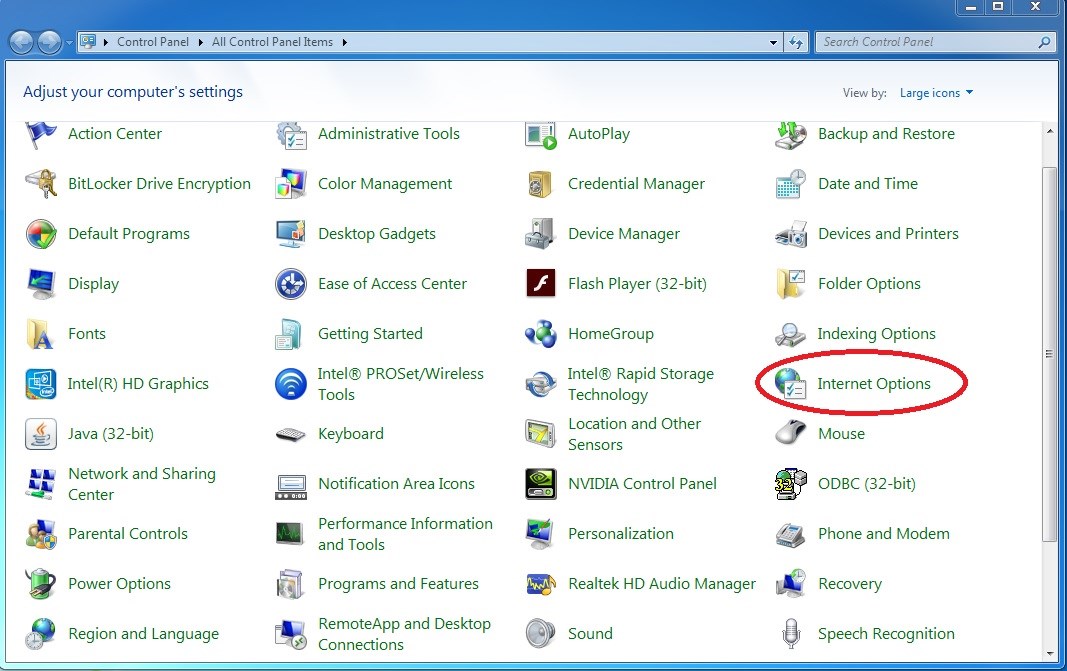The height and width of the screenshot is (671, 1067).
Task: Open the Intel(R) HD Graphics icon
Action: [x=40, y=384]
